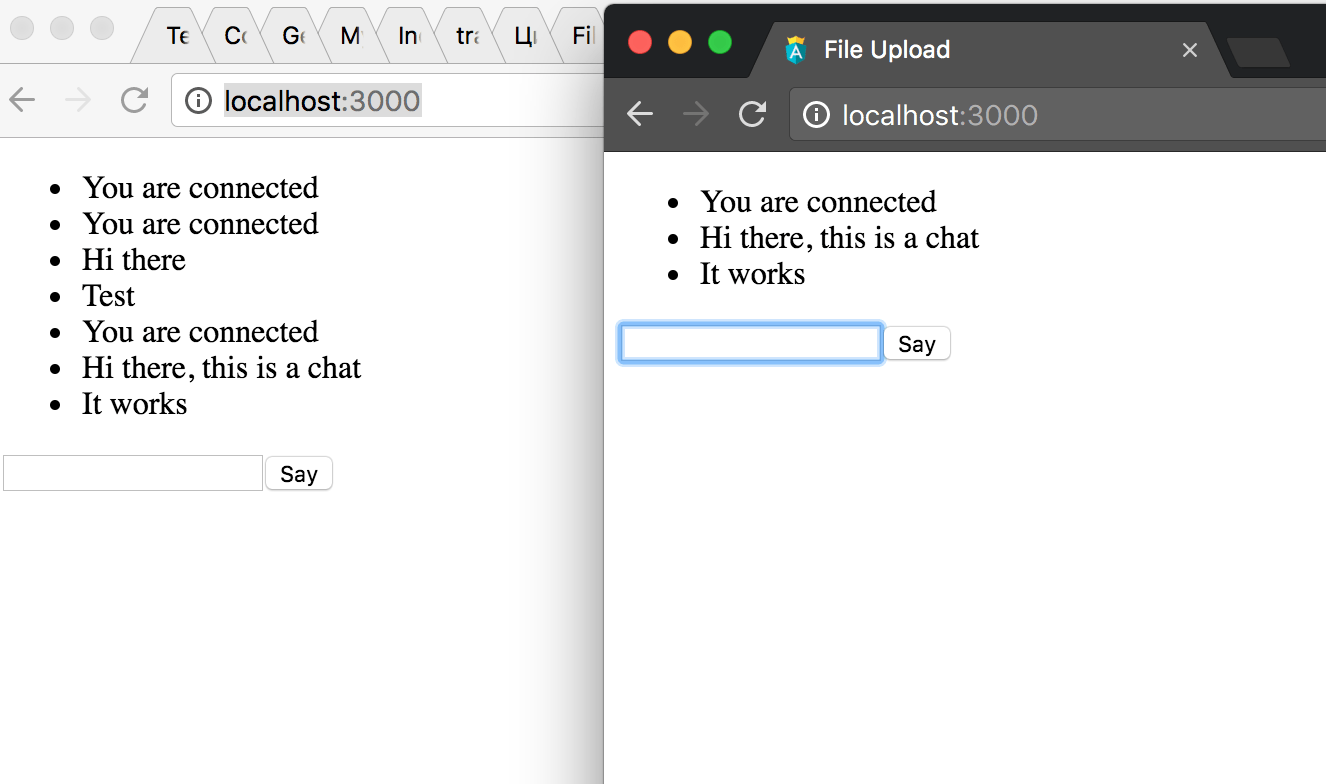The height and width of the screenshot is (784, 1326).
Task: Select the 'Hi there, this is a chat' message
Action: pyautogui.click(x=839, y=238)
